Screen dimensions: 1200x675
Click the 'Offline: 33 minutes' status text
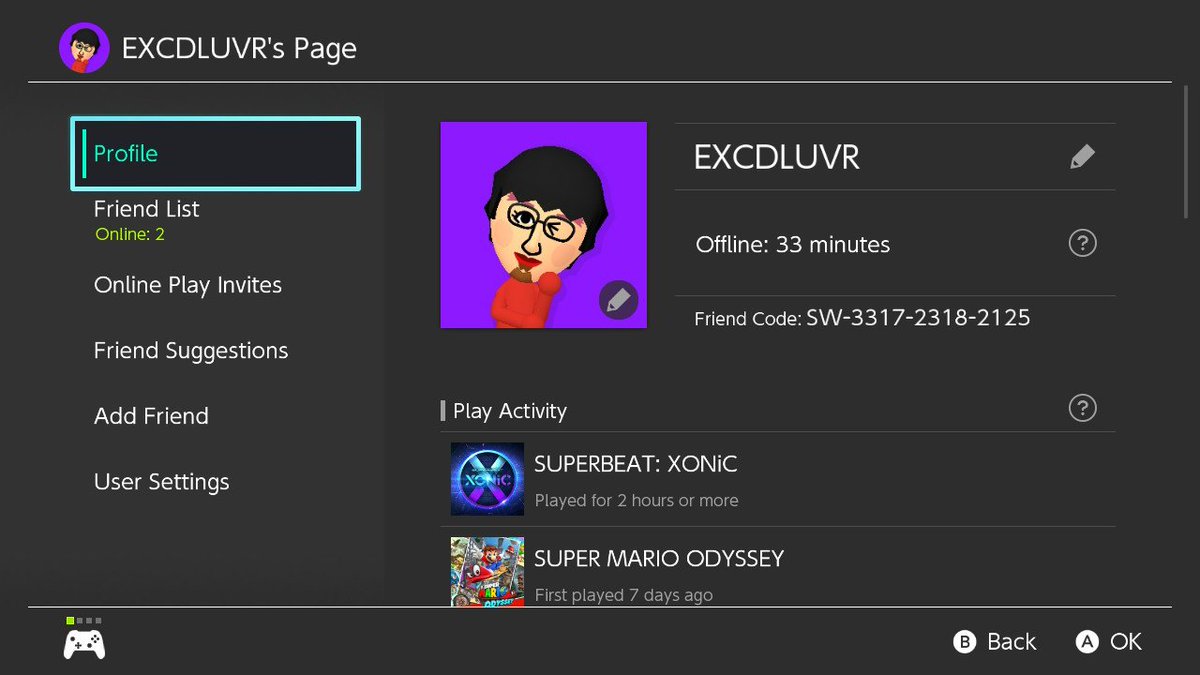(x=793, y=244)
